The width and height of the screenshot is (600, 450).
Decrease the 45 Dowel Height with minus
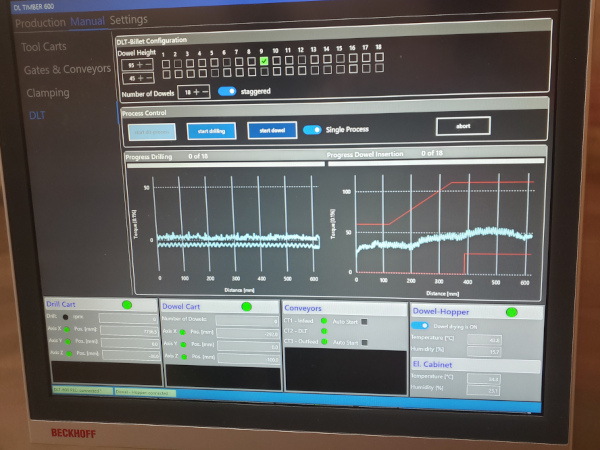pos(149,78)
